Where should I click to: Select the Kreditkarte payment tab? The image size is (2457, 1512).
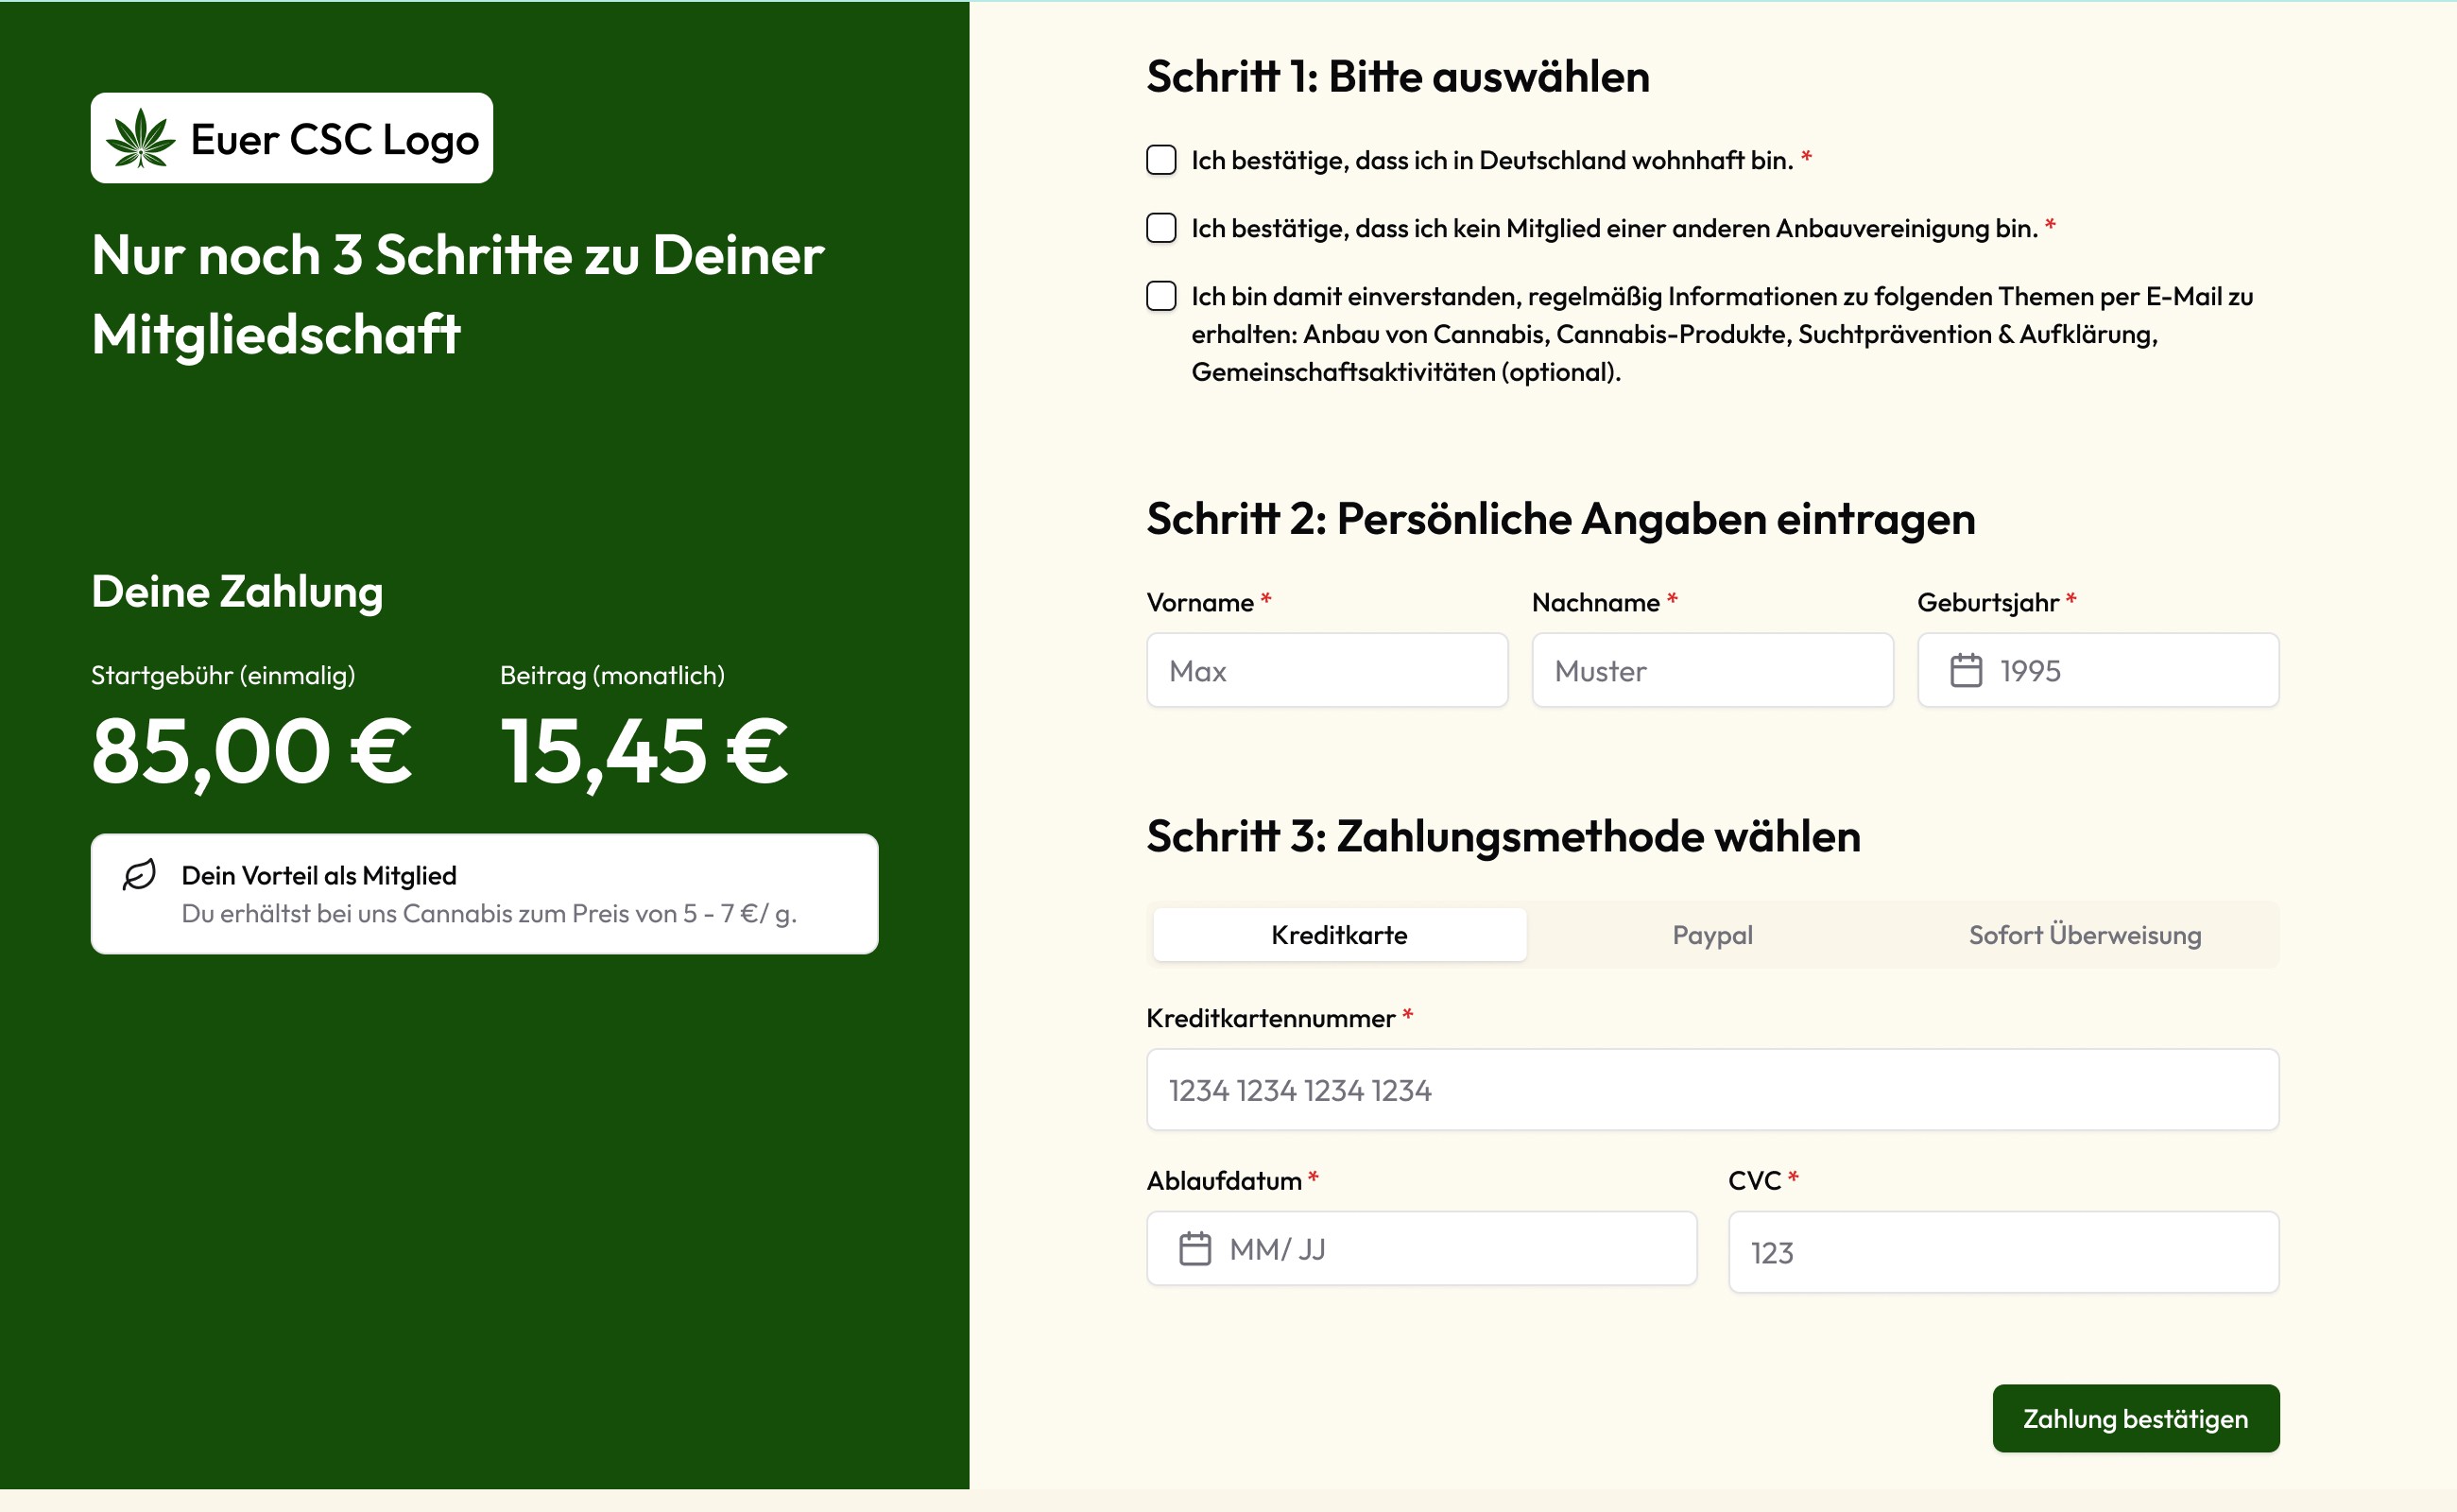[1339, 935]
